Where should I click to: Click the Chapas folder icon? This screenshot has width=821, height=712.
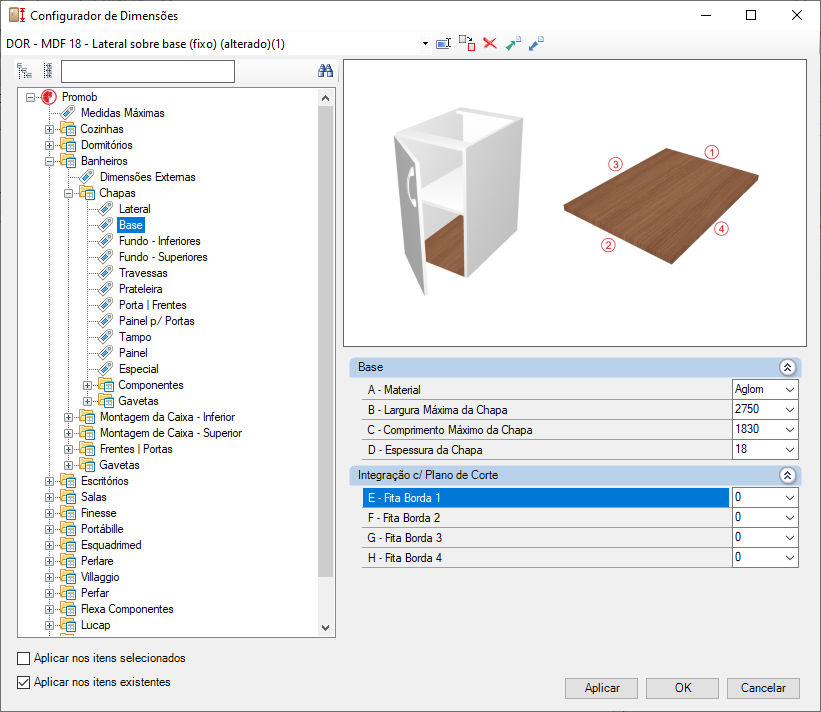(87, 193)
